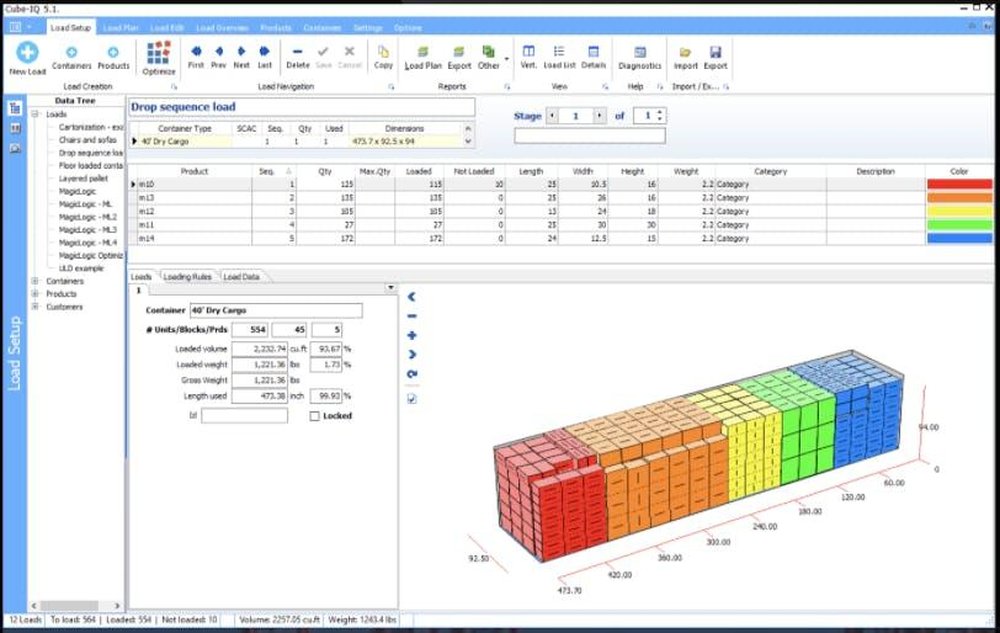Click the green color swatch for m11
The image size is (1000, 633).
click(959, 225)
